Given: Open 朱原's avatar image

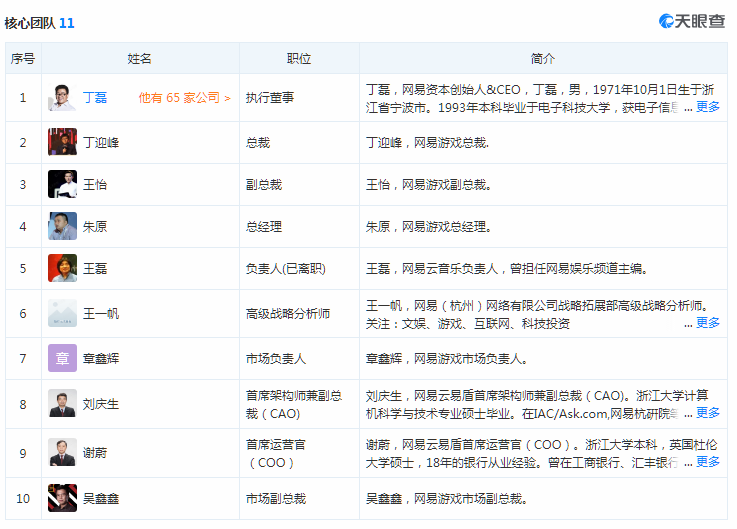Looking at the screenshot, I should click(62, 226).
